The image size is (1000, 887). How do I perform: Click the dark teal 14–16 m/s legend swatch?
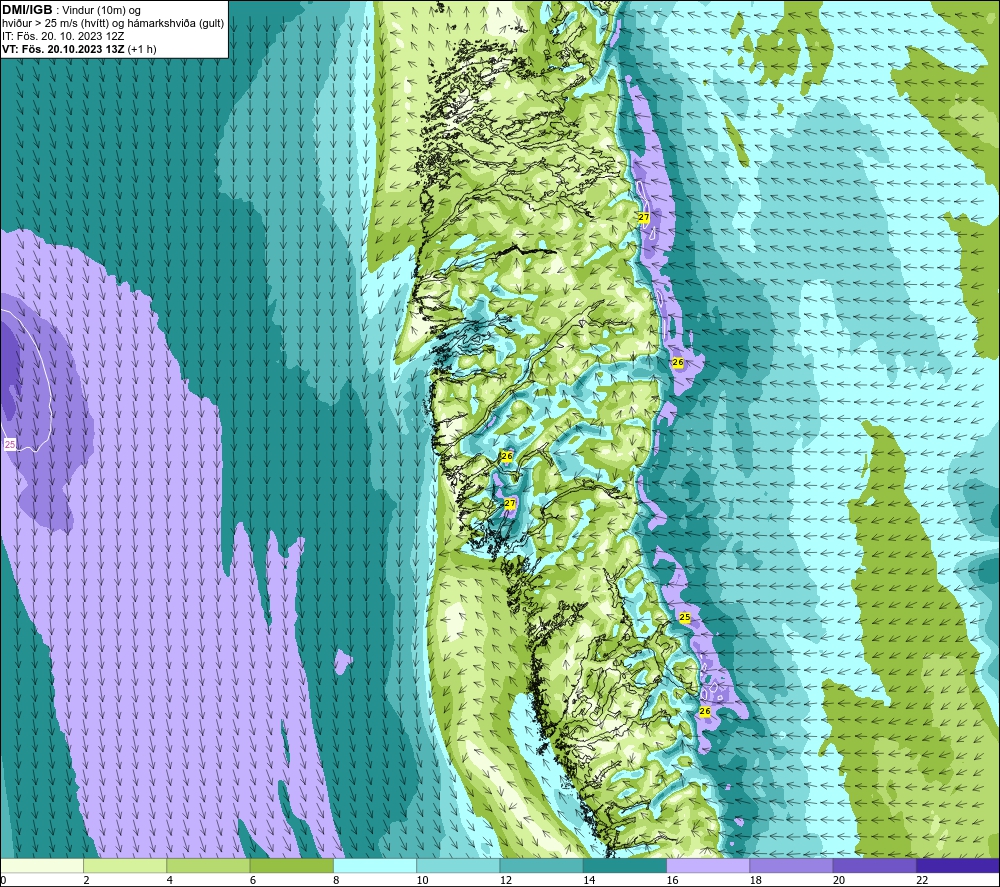(625, 865)
